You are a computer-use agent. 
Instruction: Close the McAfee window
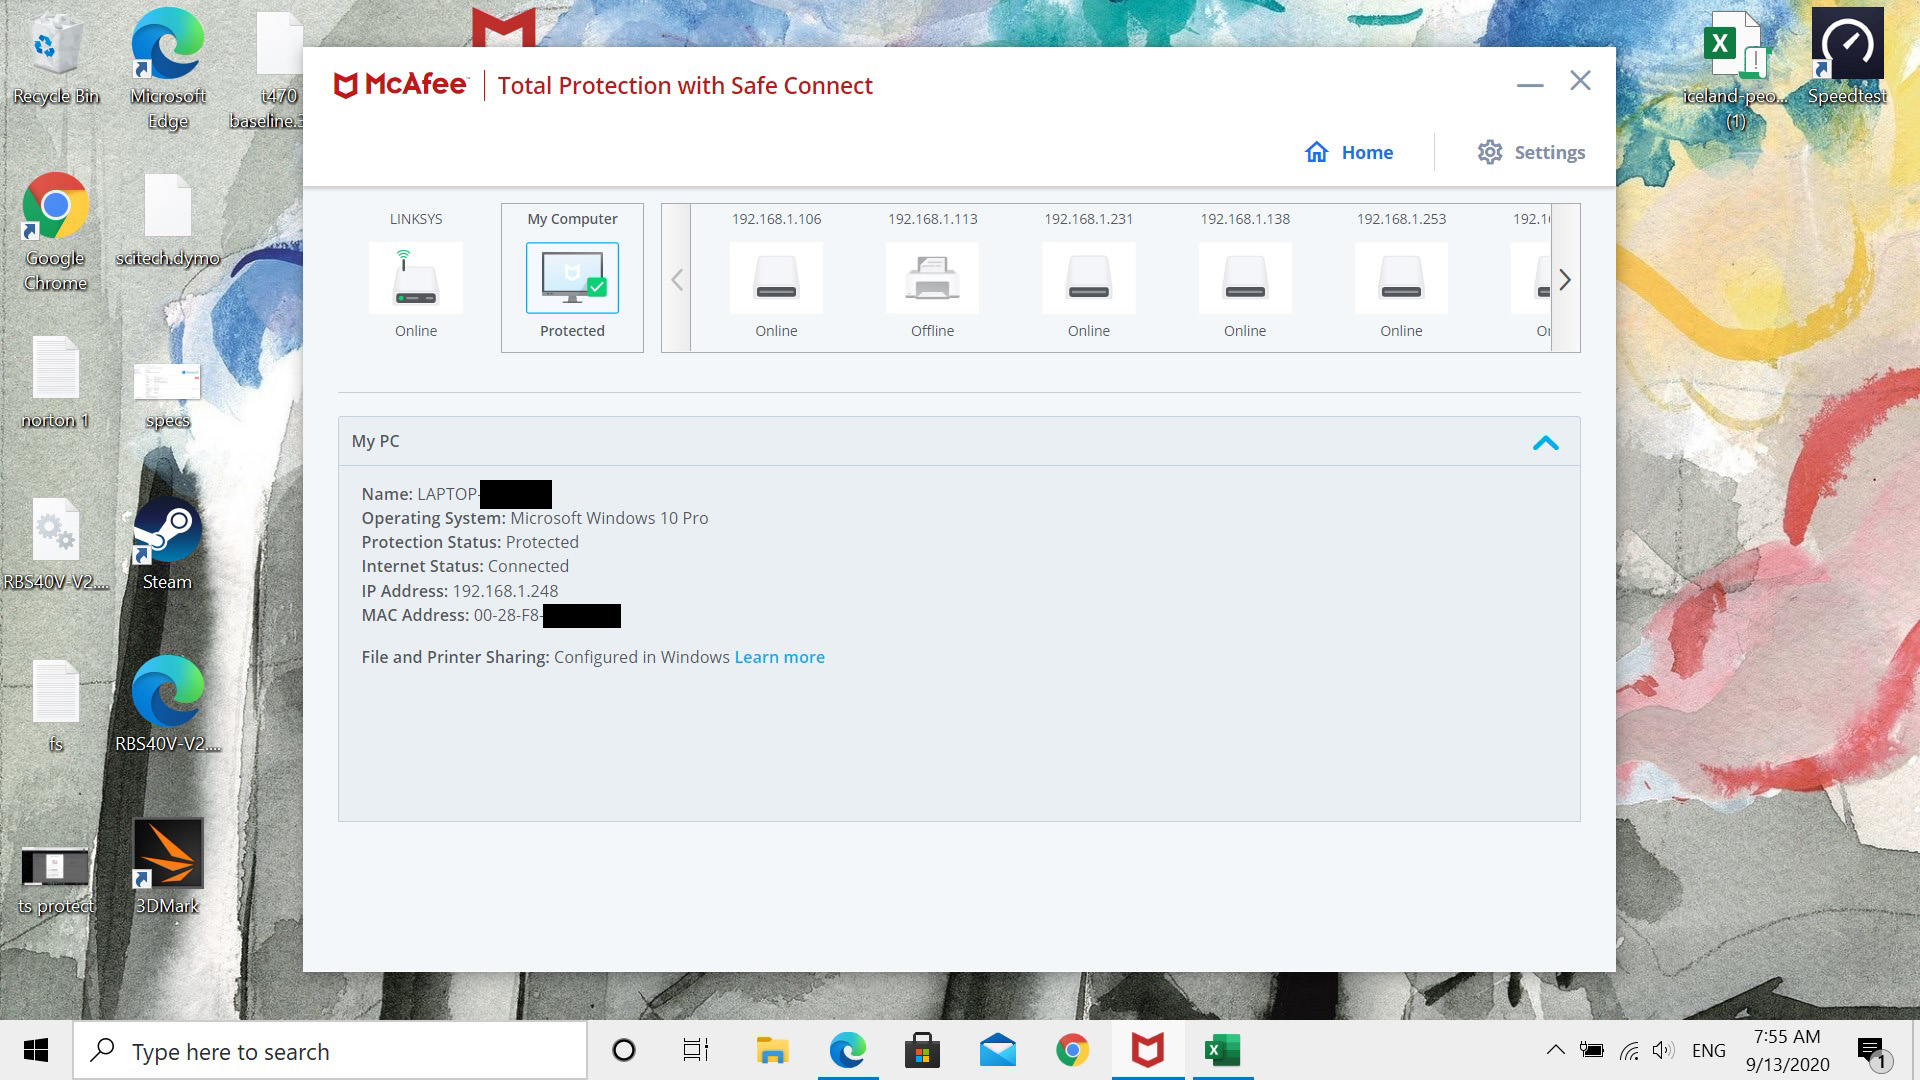click(1580, 81)
